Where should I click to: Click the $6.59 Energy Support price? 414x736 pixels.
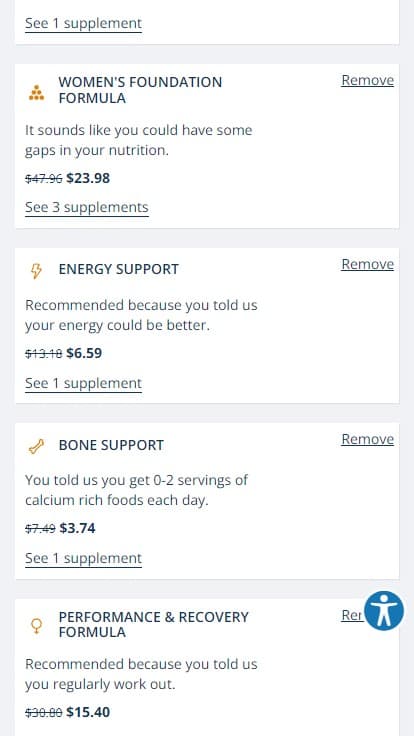(x=84, y=353)
